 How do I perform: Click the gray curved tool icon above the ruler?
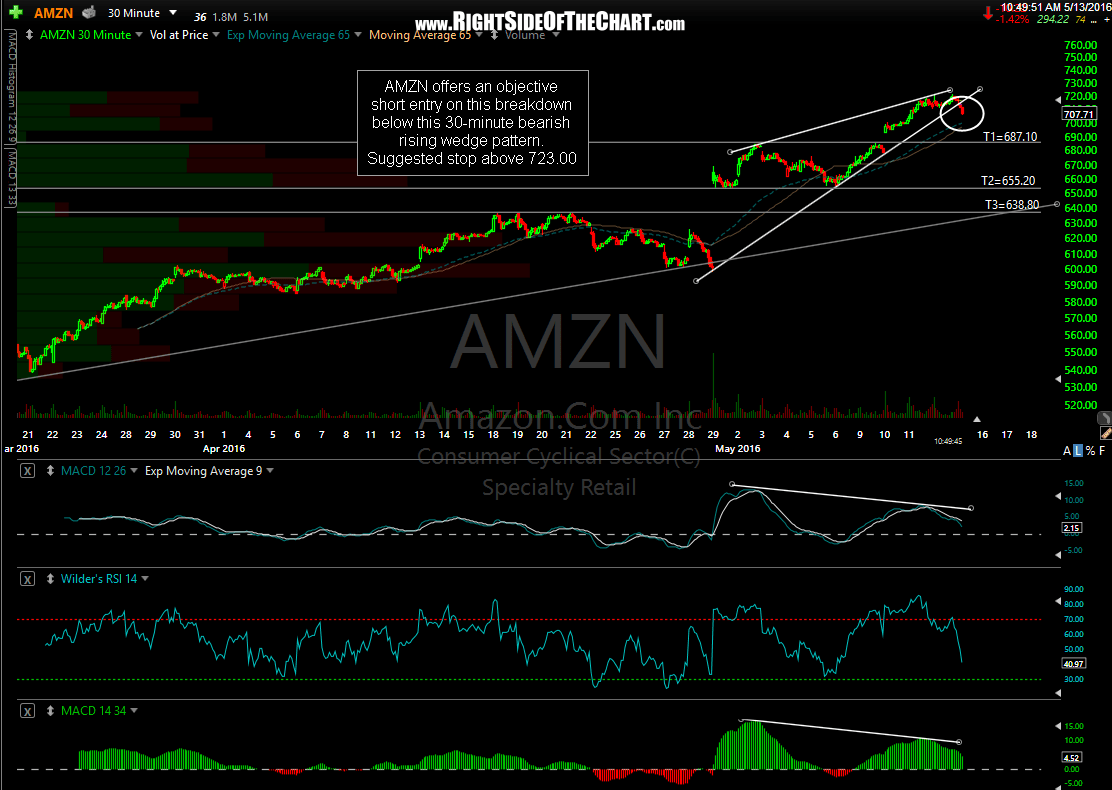point(1105,418)
